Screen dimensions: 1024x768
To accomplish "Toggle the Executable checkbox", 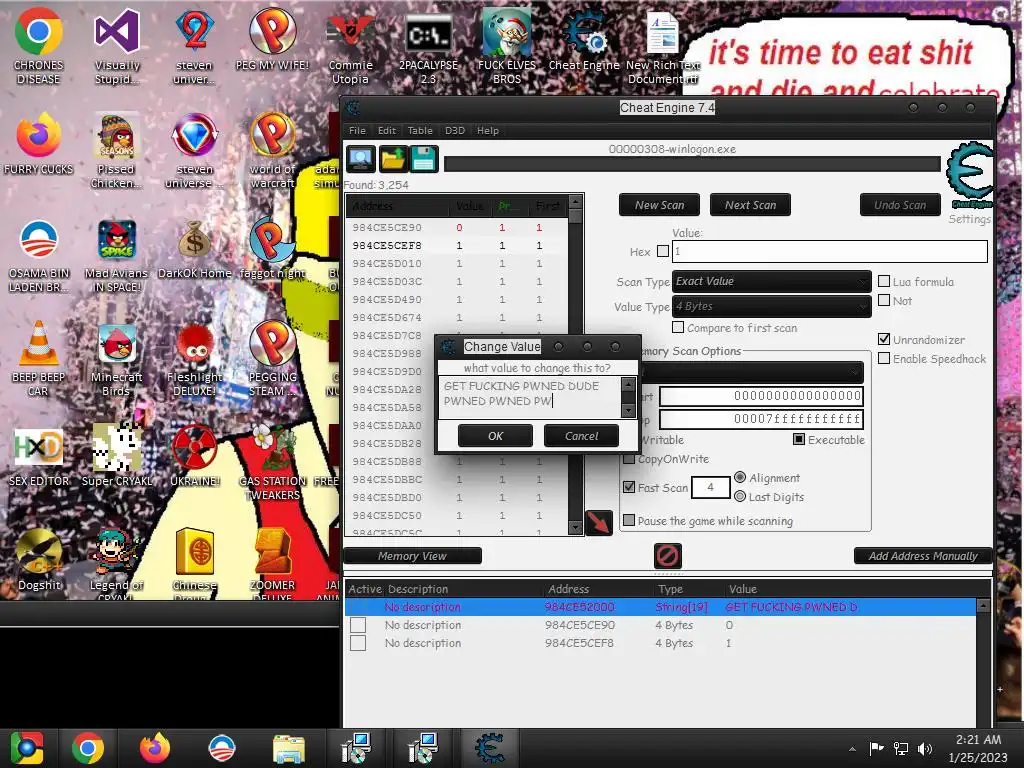I will tap(799, 440).
